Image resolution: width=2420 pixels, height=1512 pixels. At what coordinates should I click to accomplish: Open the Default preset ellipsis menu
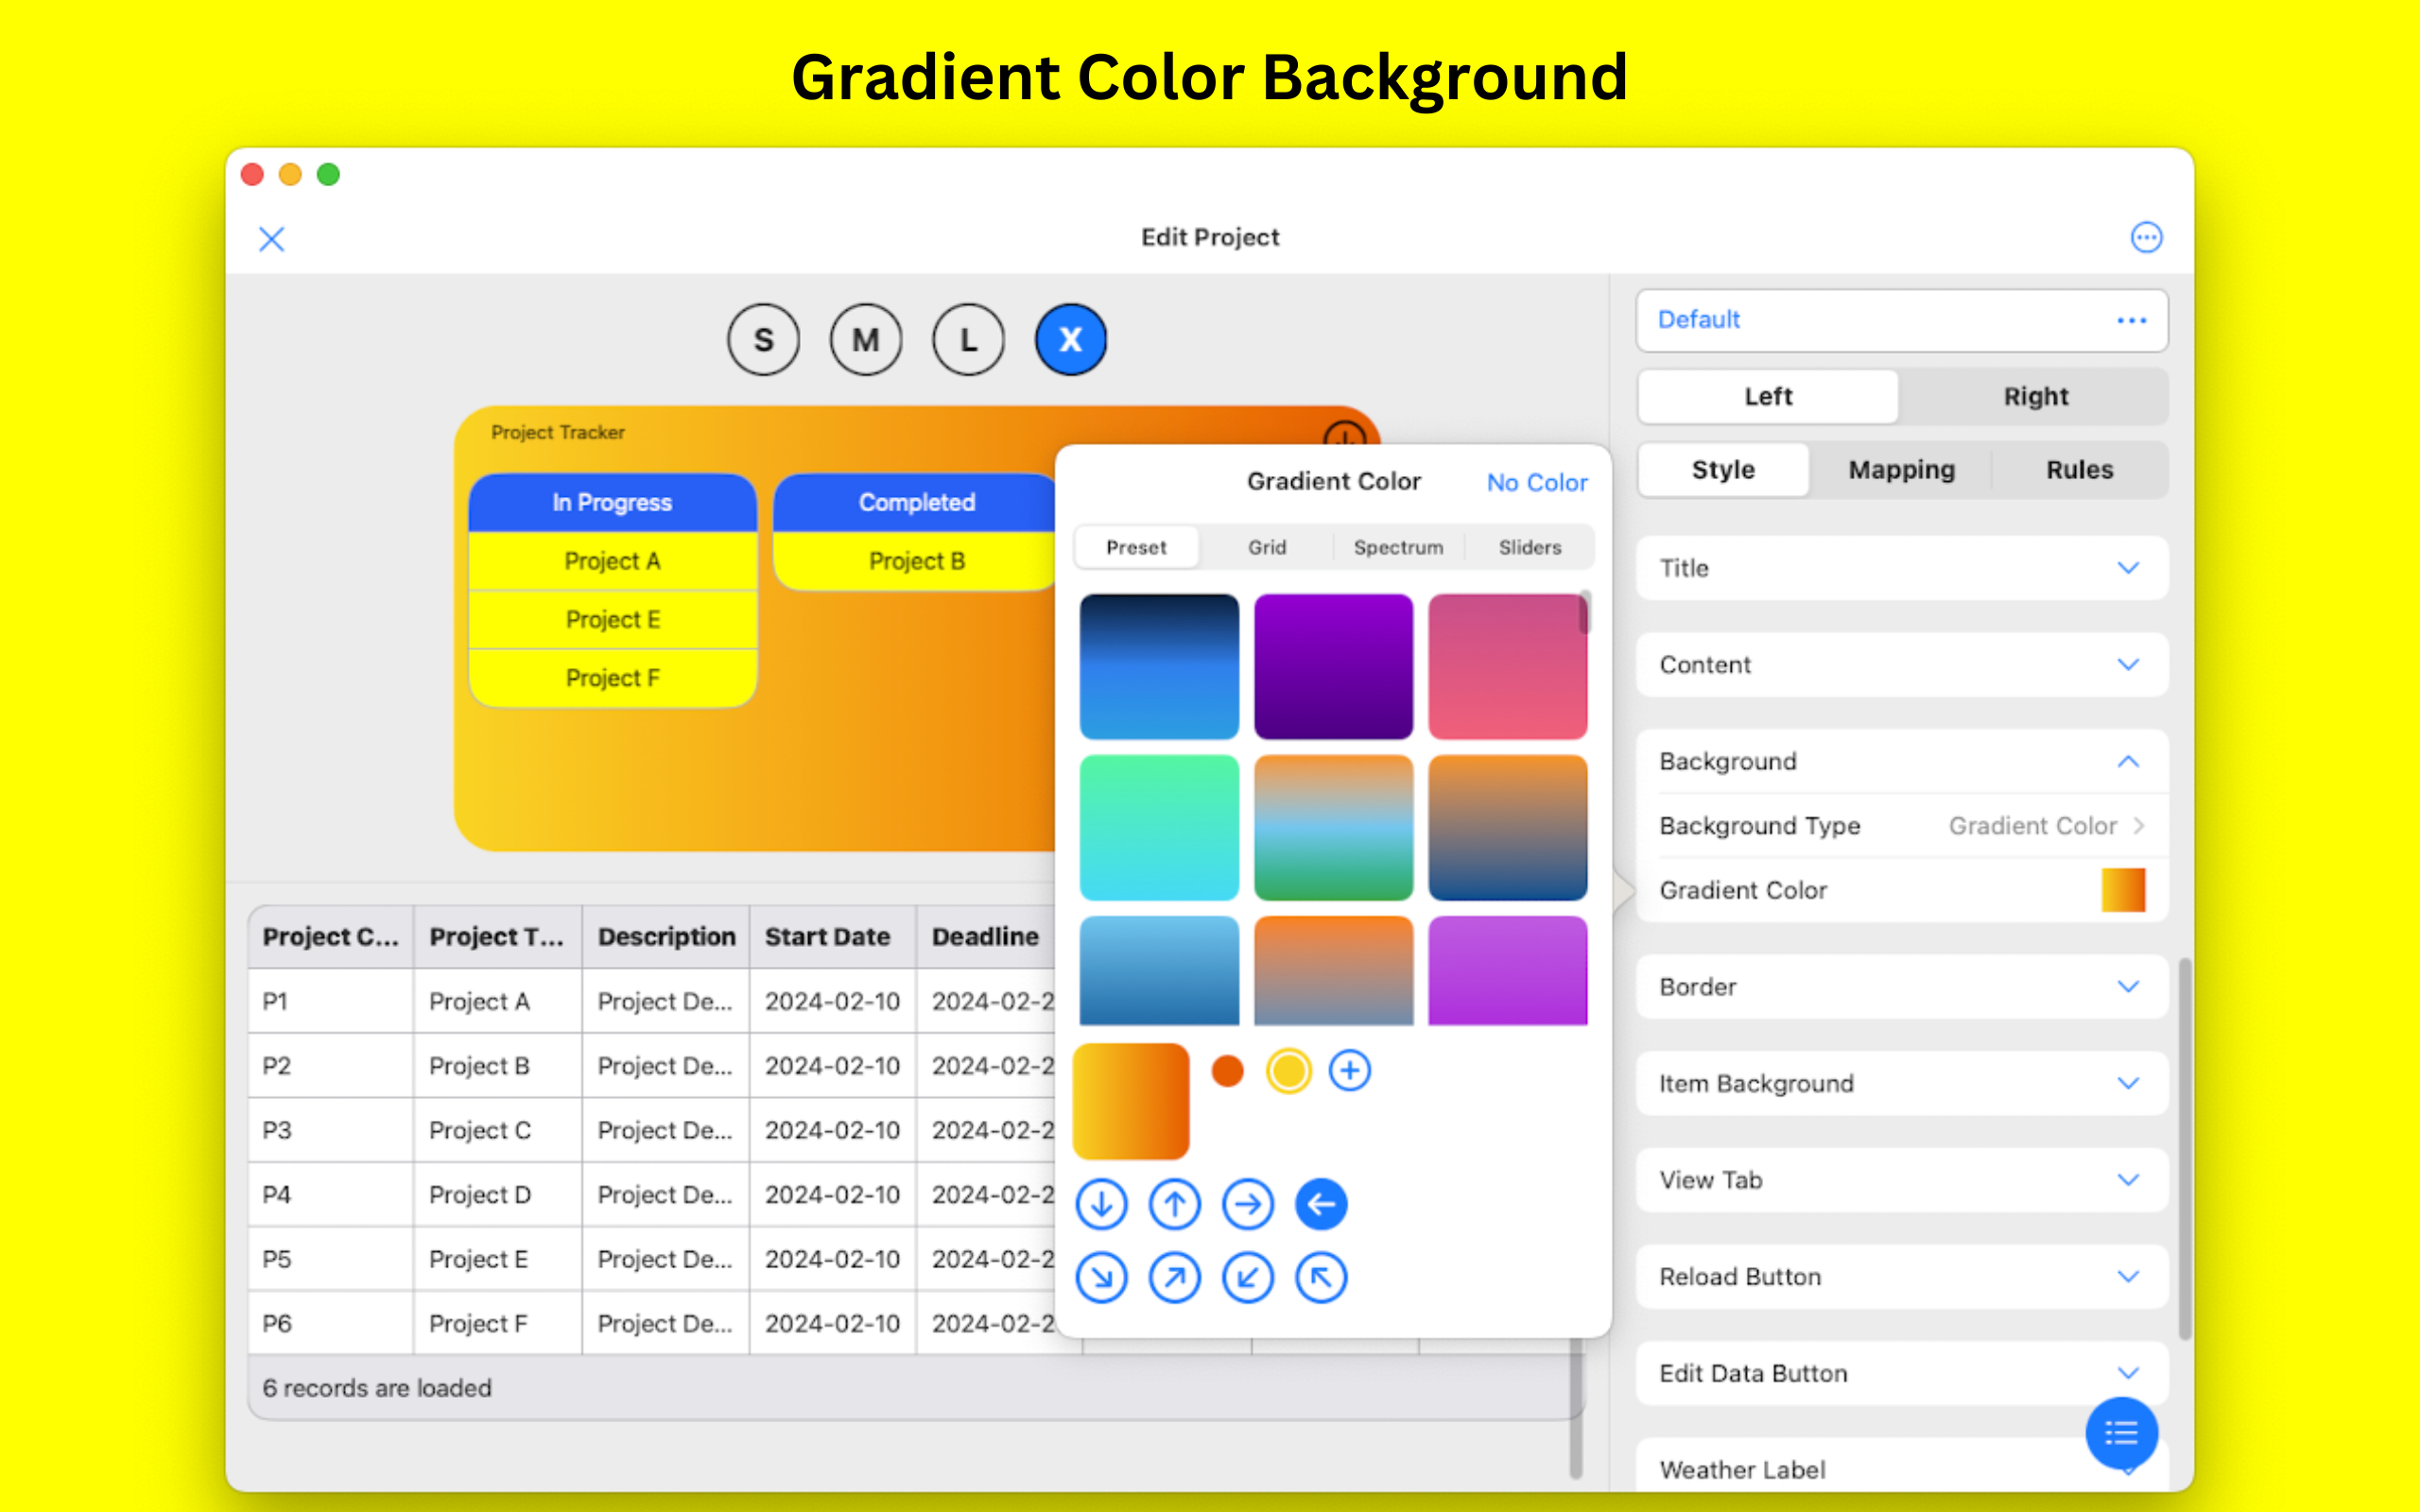tap(2131, 320)
